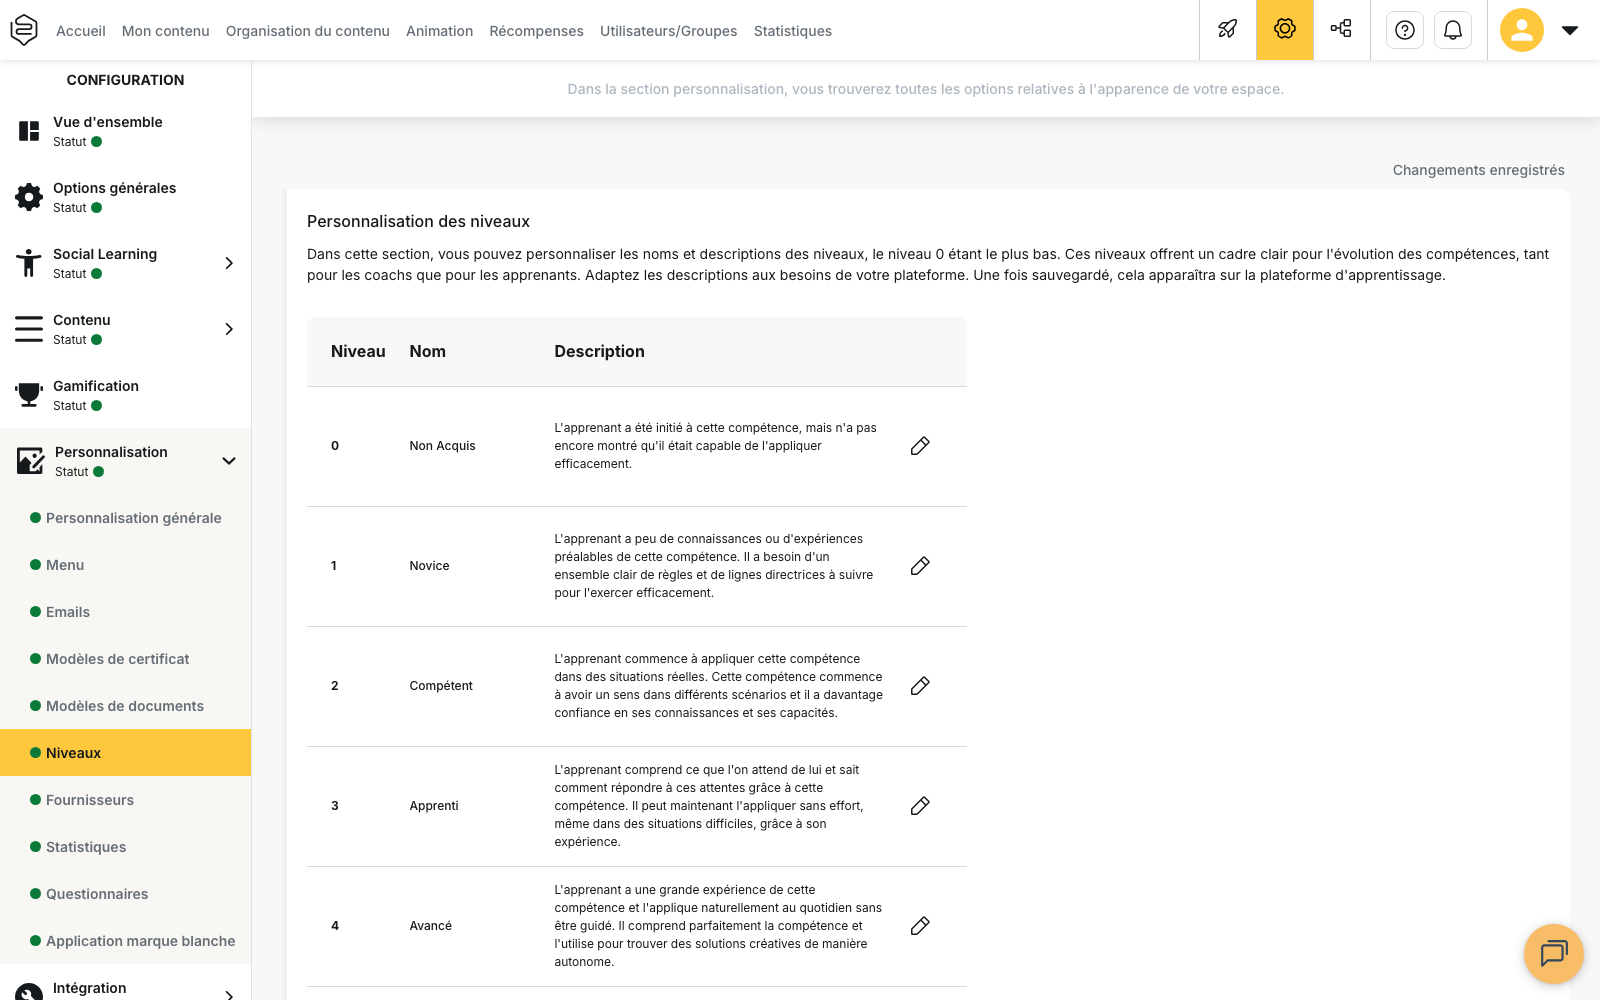Click the user avatar icon

(x=1522, y=30)
